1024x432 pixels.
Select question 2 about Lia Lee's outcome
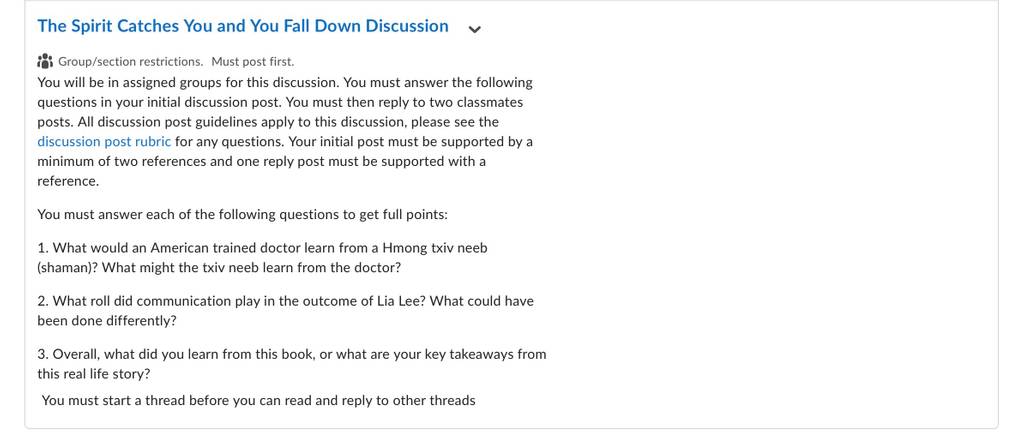[x=285, y=311]
